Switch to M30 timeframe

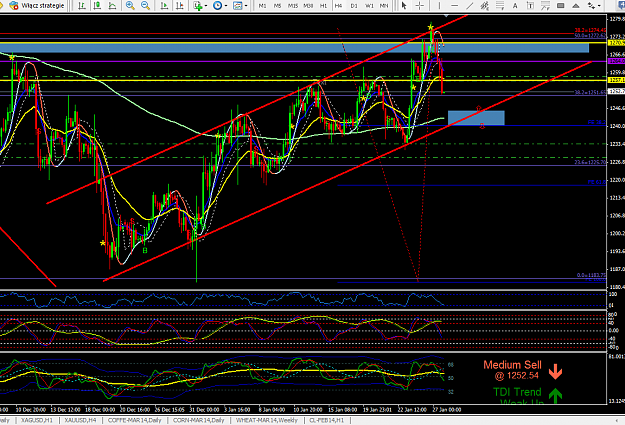tap(308, 6)
